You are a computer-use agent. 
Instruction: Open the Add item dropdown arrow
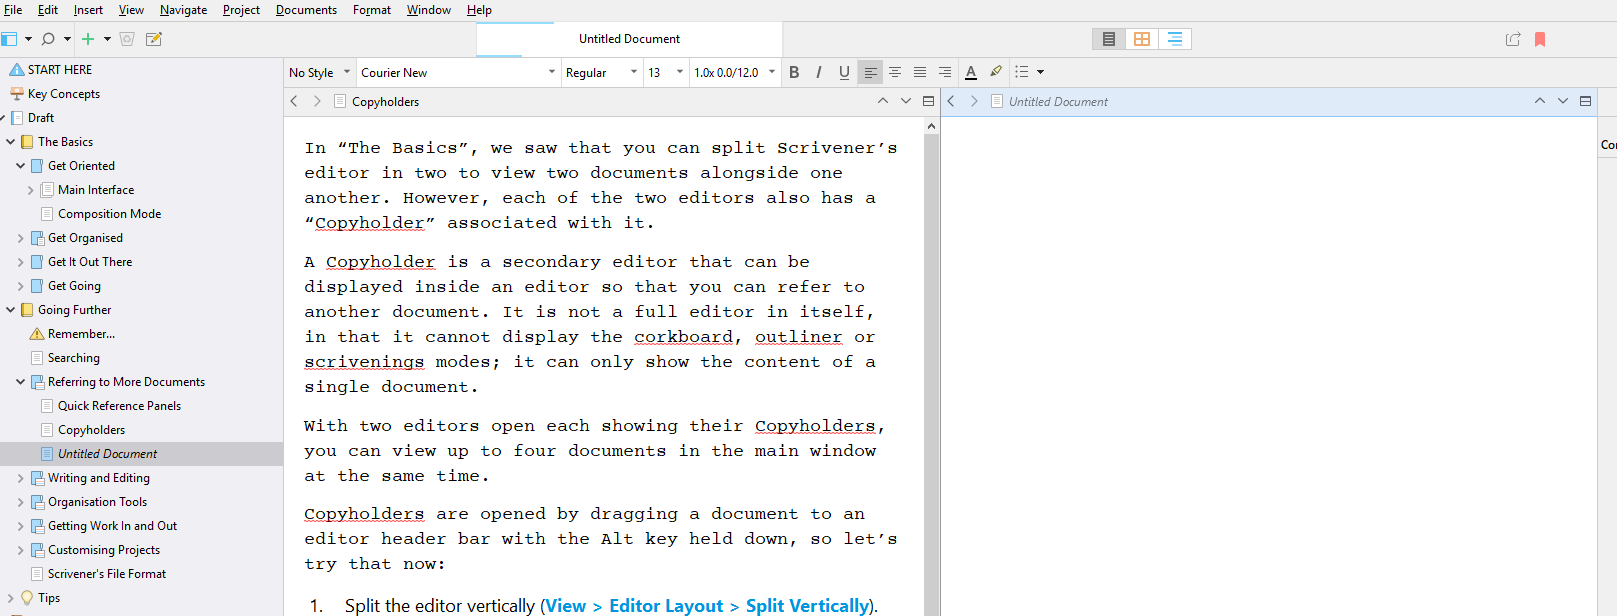pyautogui.click(x=107, y=39)
